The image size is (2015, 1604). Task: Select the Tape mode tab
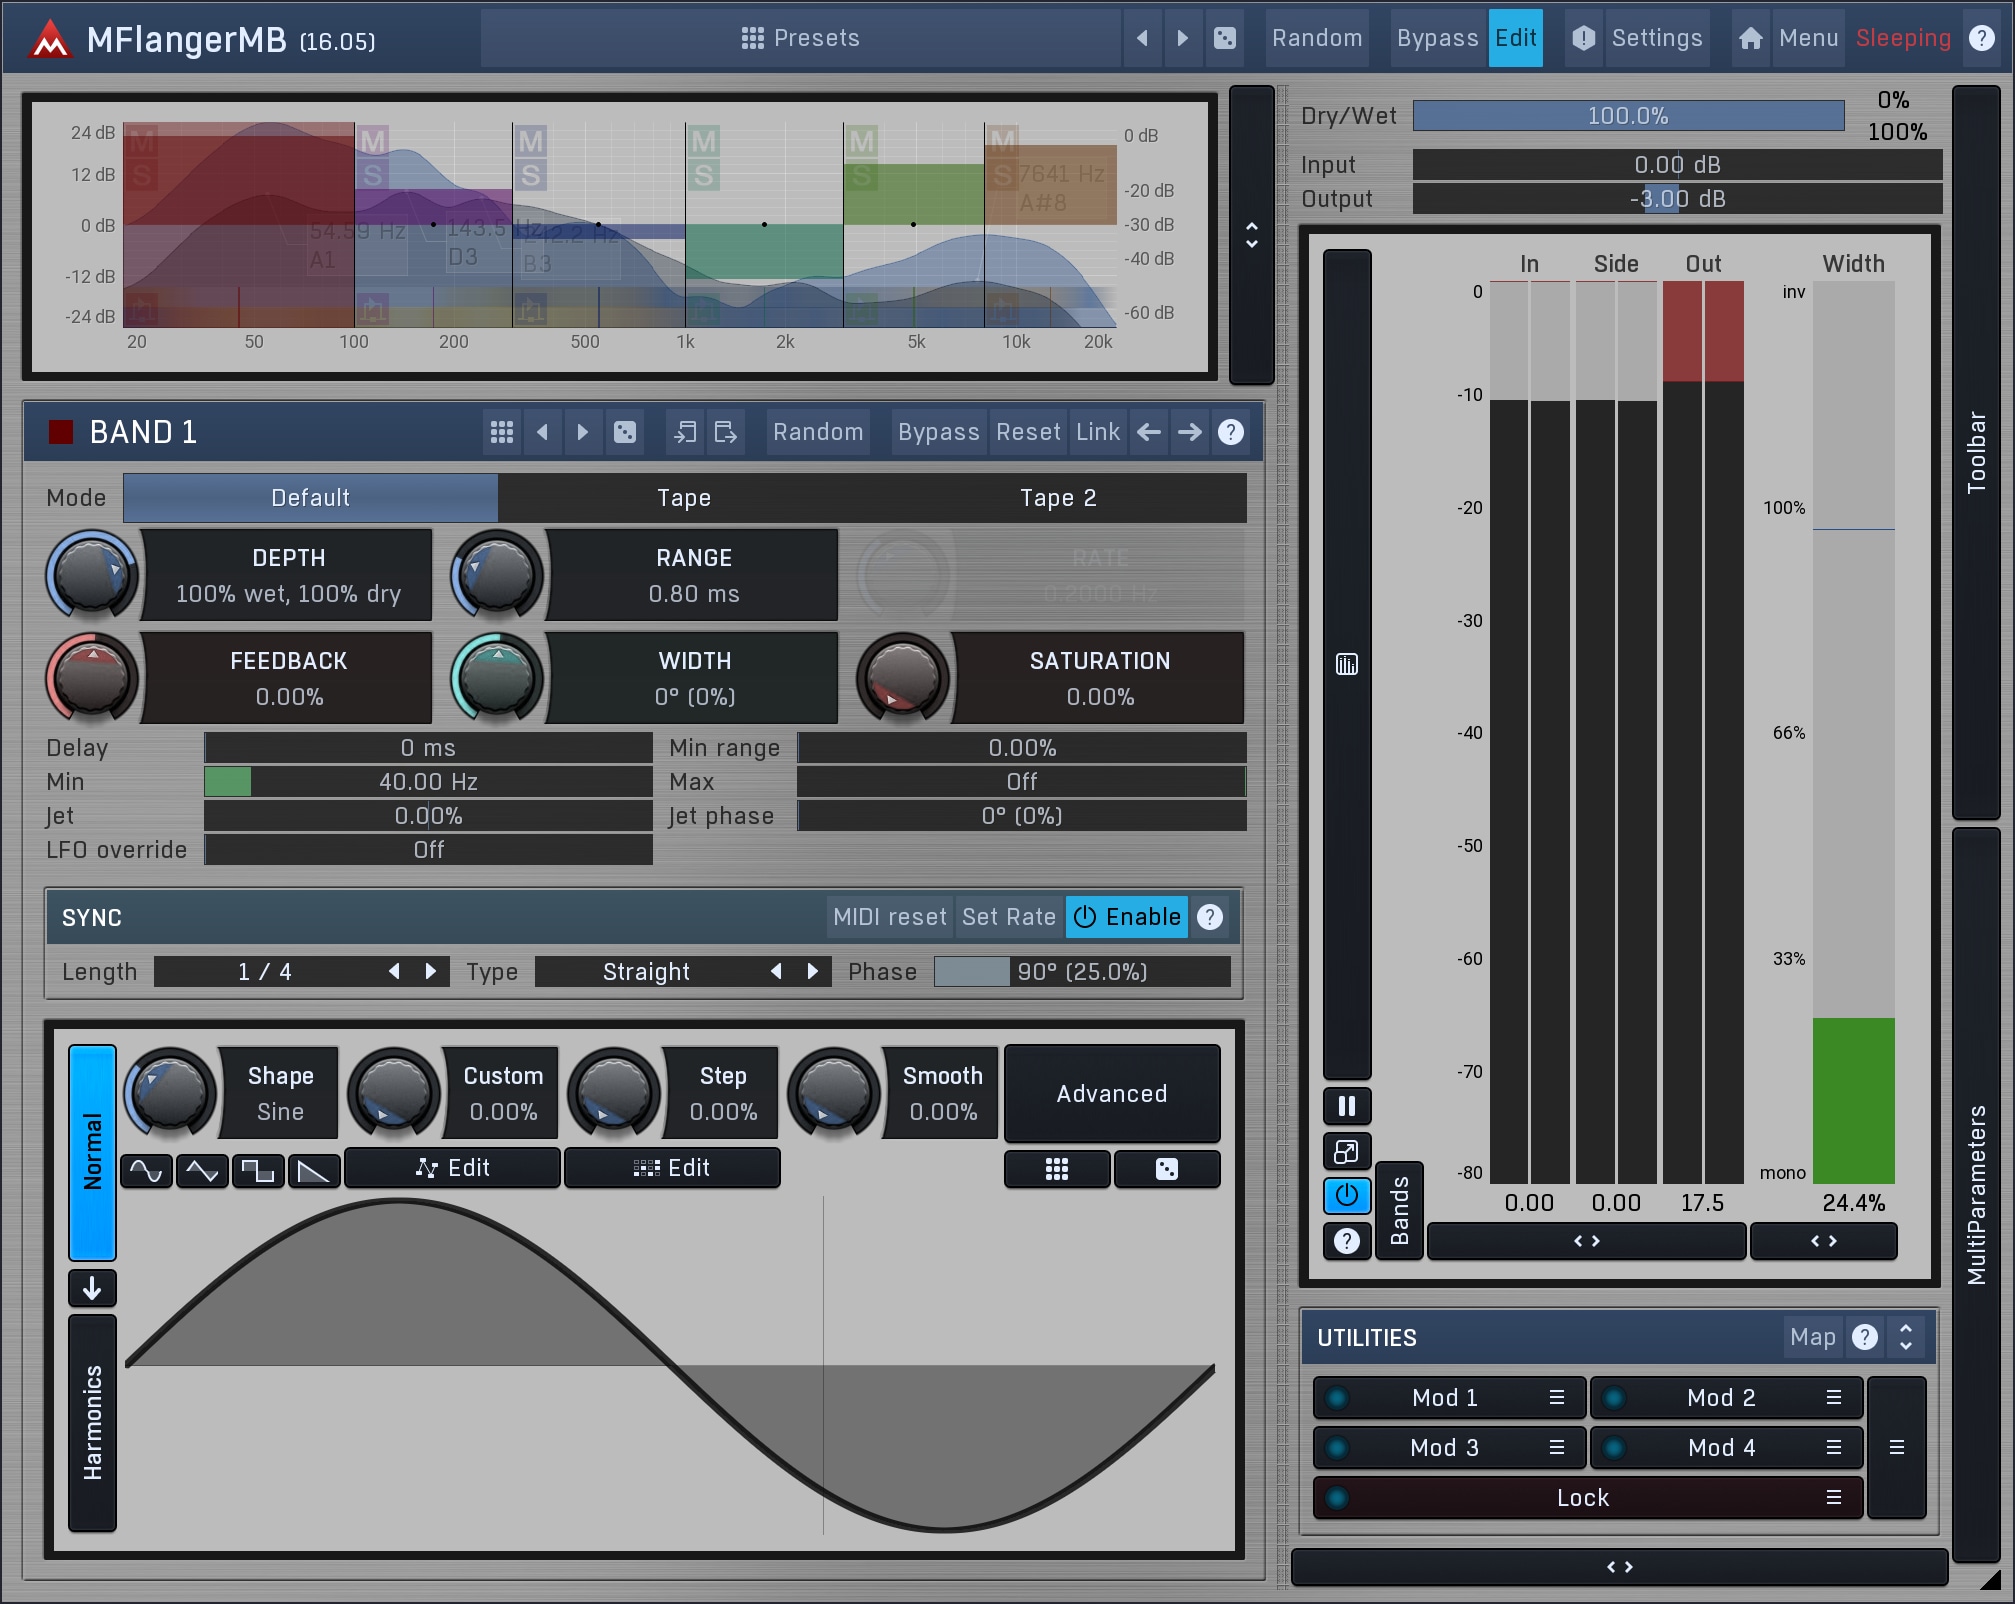685,498
